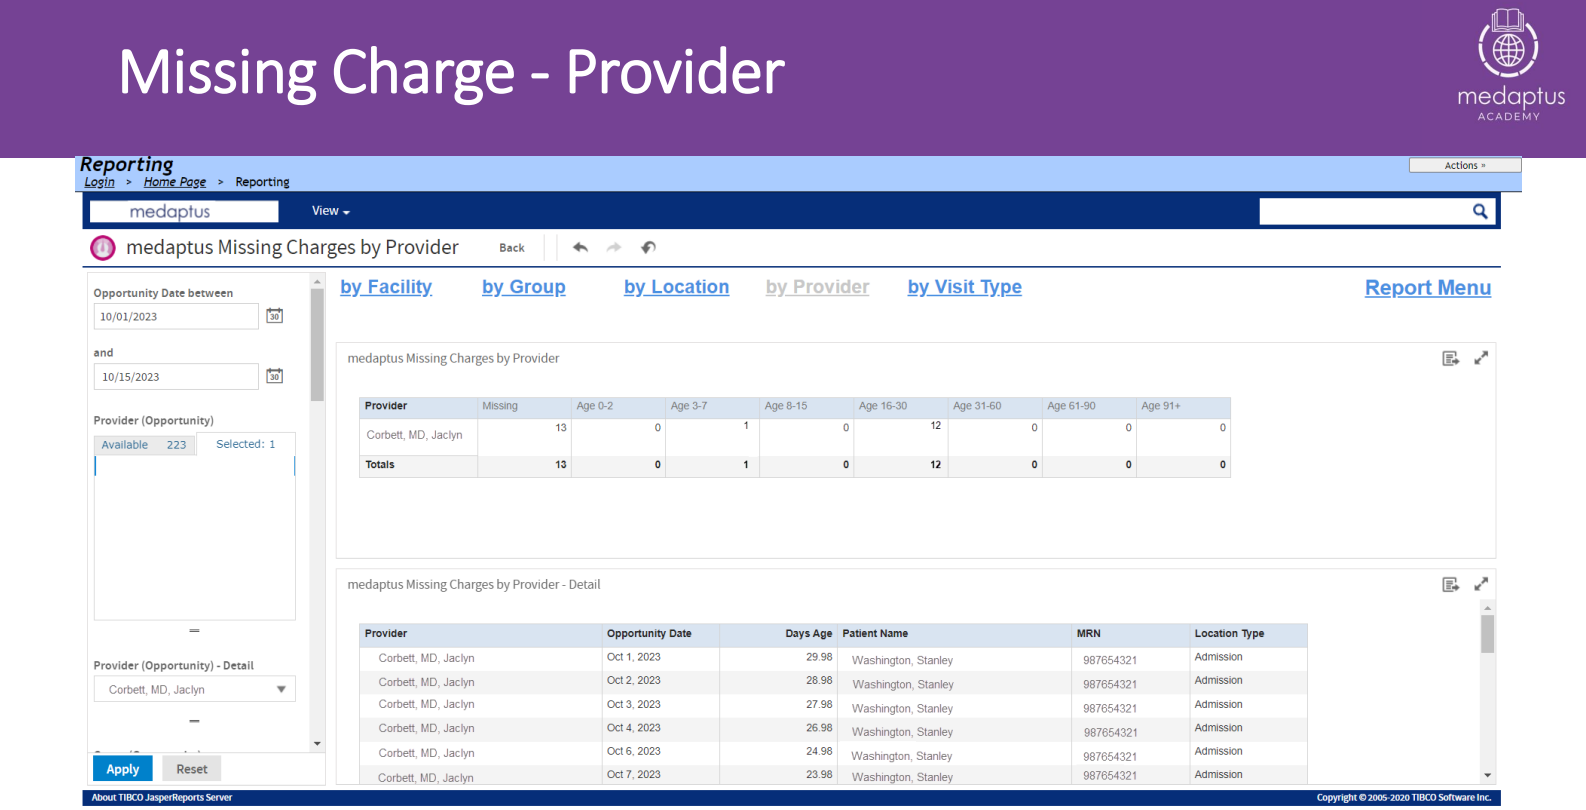Screen dimensions: 1586x810
Task: Click the Days Age column header
Action: pyautogui.click(x=809, y=634)
